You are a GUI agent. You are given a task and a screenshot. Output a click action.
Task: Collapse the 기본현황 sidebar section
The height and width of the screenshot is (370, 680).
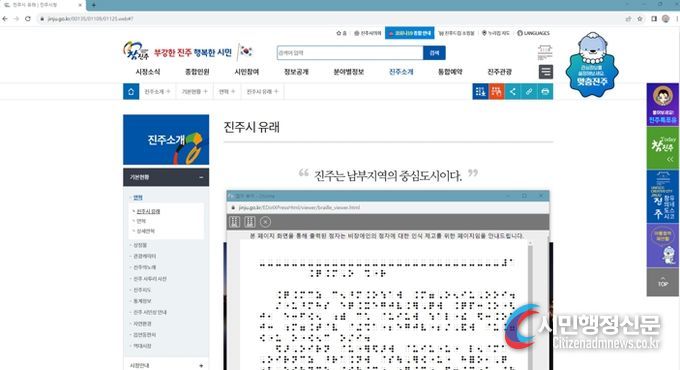201,177
